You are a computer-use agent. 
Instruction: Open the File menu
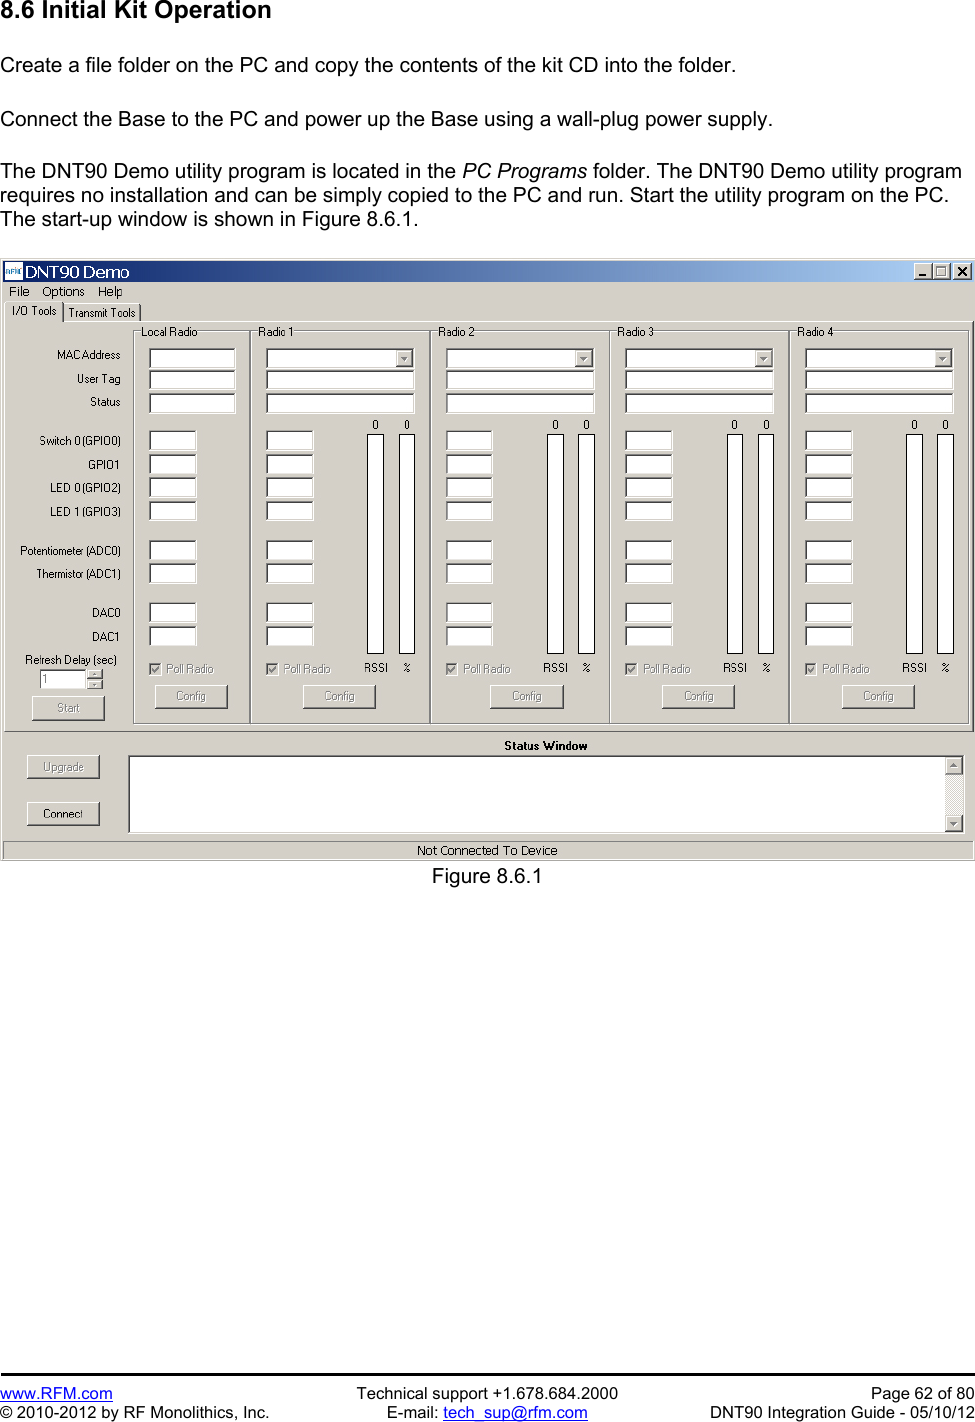19,292
